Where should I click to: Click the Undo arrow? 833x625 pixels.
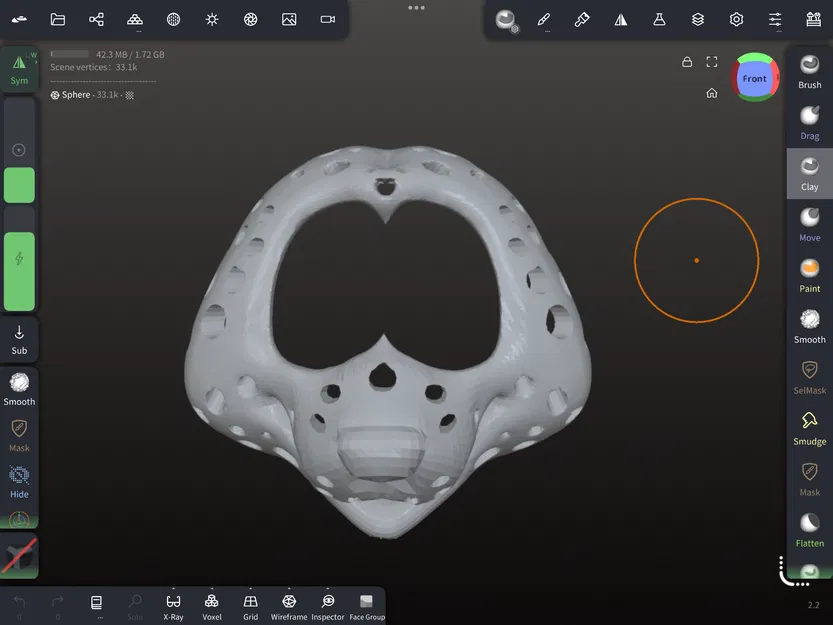[x=19, y=606]
